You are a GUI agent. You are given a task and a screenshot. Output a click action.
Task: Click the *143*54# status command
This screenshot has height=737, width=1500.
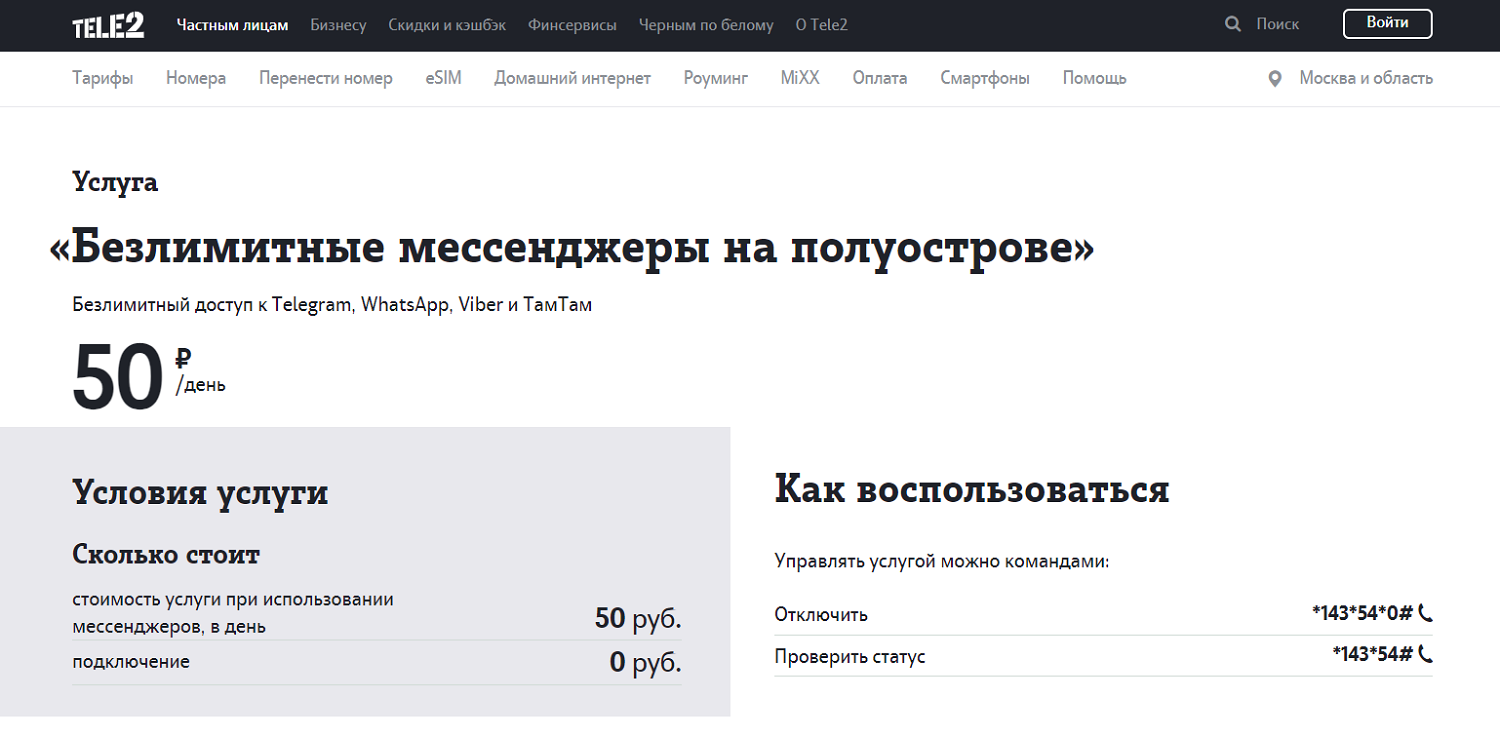click(x=1372, y=655)
